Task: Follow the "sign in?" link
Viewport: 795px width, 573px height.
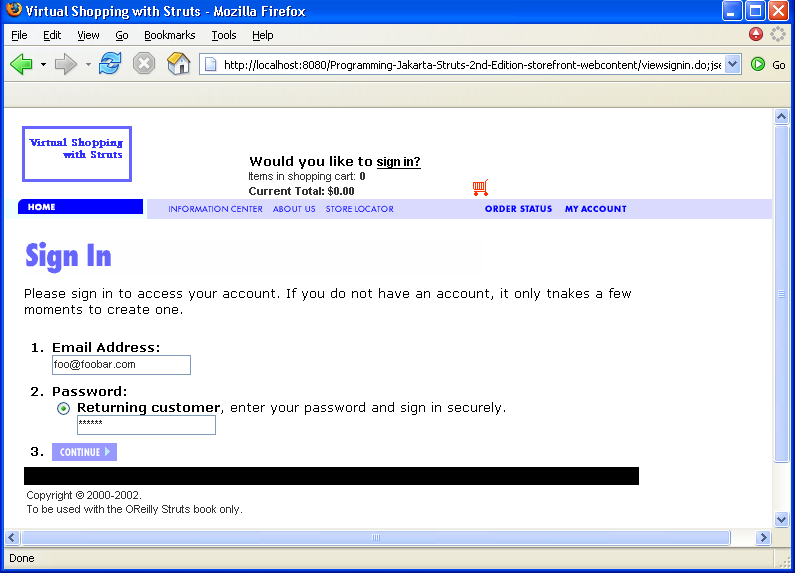Action: click(x=398, y=162)
